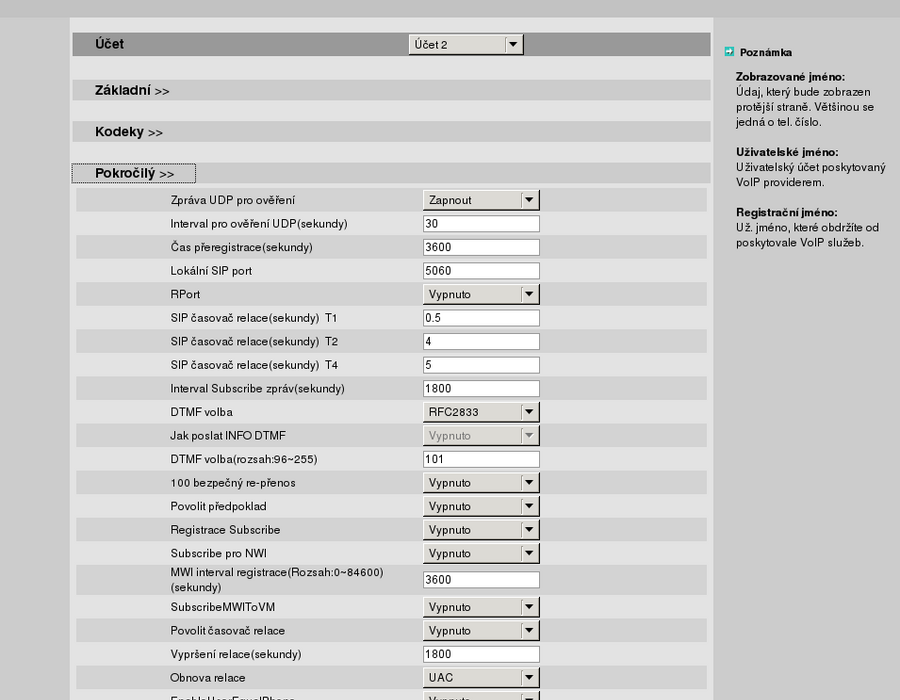Click MWI interval registrace field
The height and width of the screenshot is (700, 900).
point(481,580)
